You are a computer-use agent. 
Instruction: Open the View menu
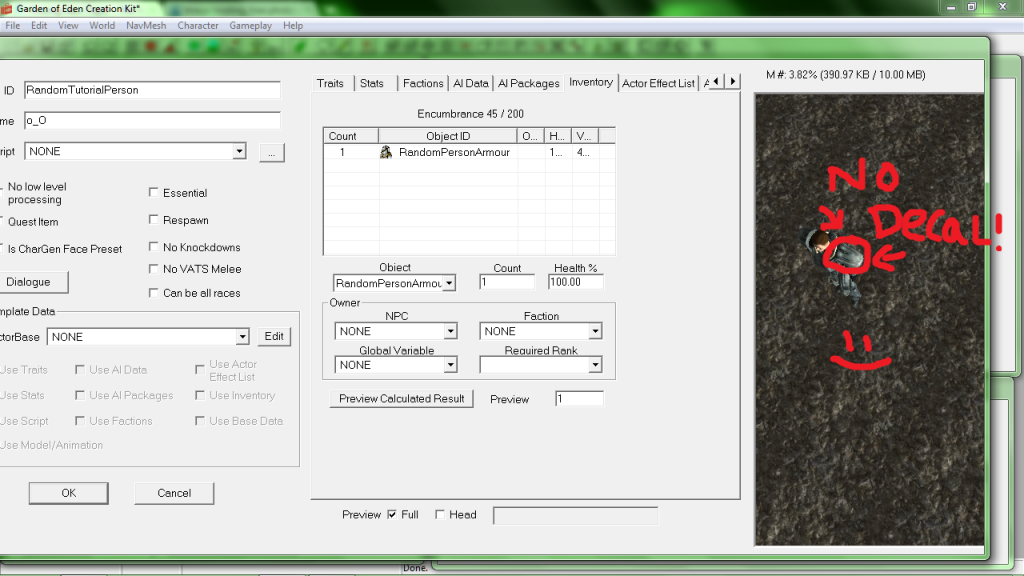(68, 25)
